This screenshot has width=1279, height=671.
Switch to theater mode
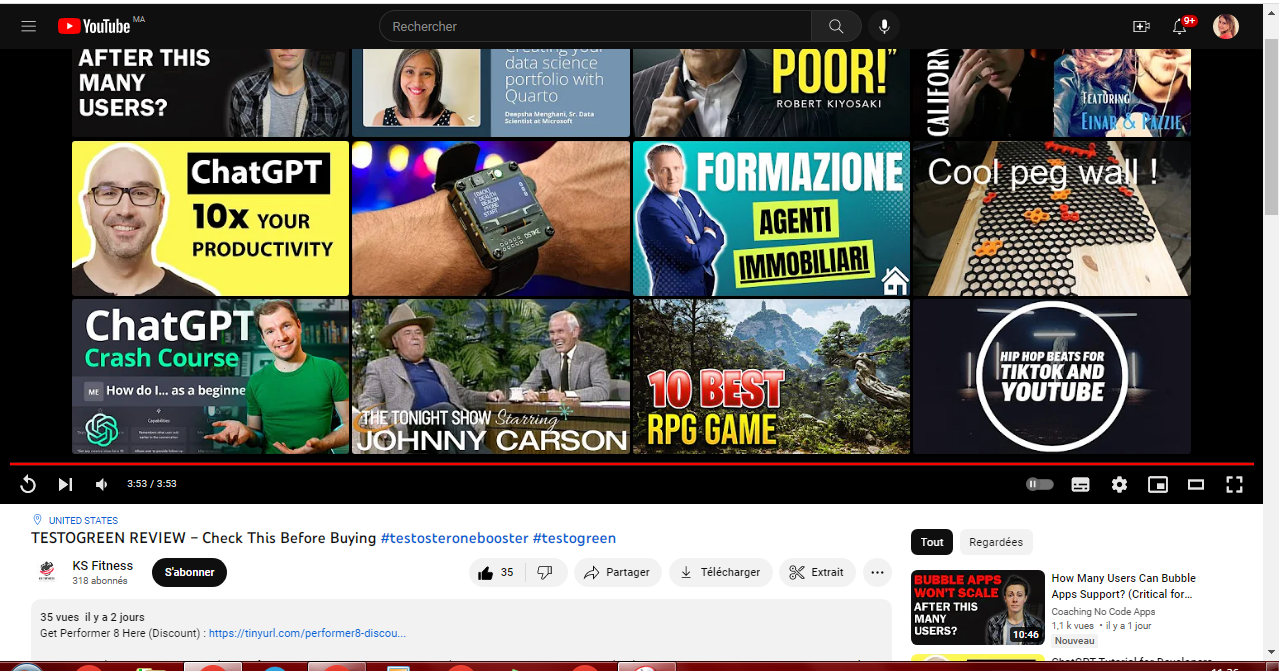[1196, 484]
